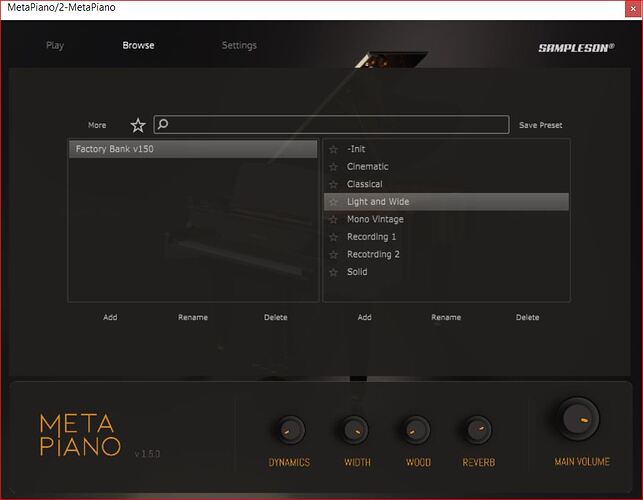Favorite the Recotrding 2 preset star

point(333,255)
